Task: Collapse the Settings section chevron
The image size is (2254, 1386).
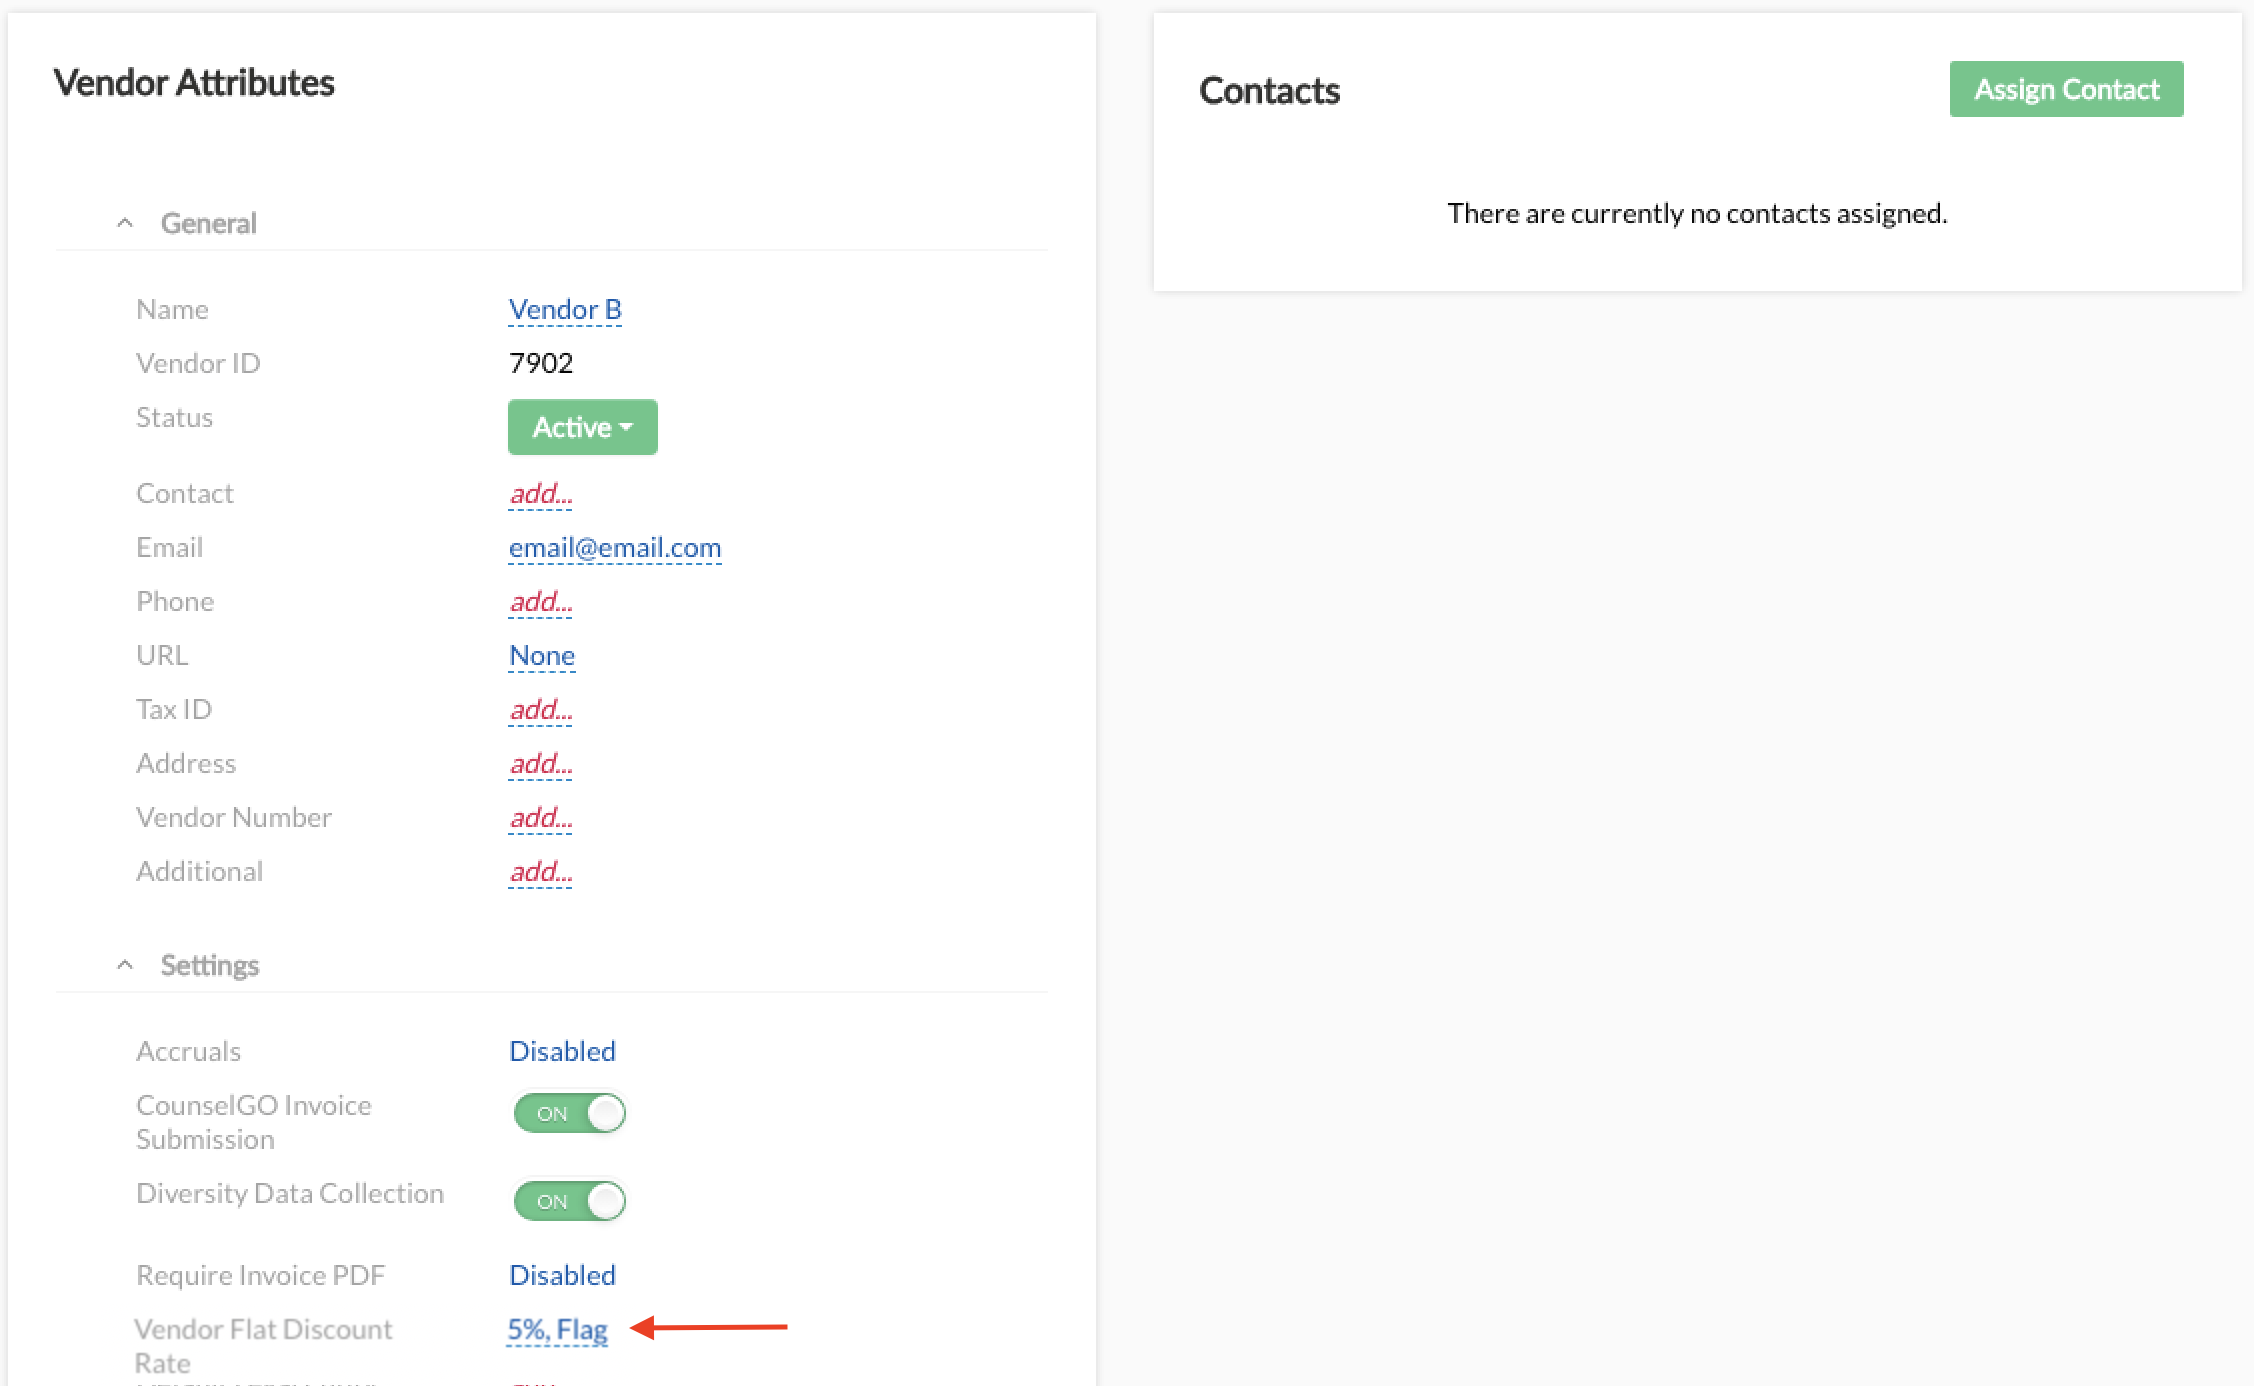Action: point(125,965)
